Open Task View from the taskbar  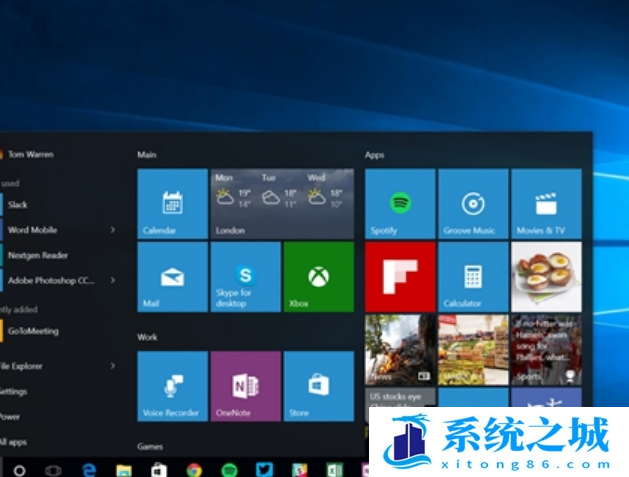(53, 470)
